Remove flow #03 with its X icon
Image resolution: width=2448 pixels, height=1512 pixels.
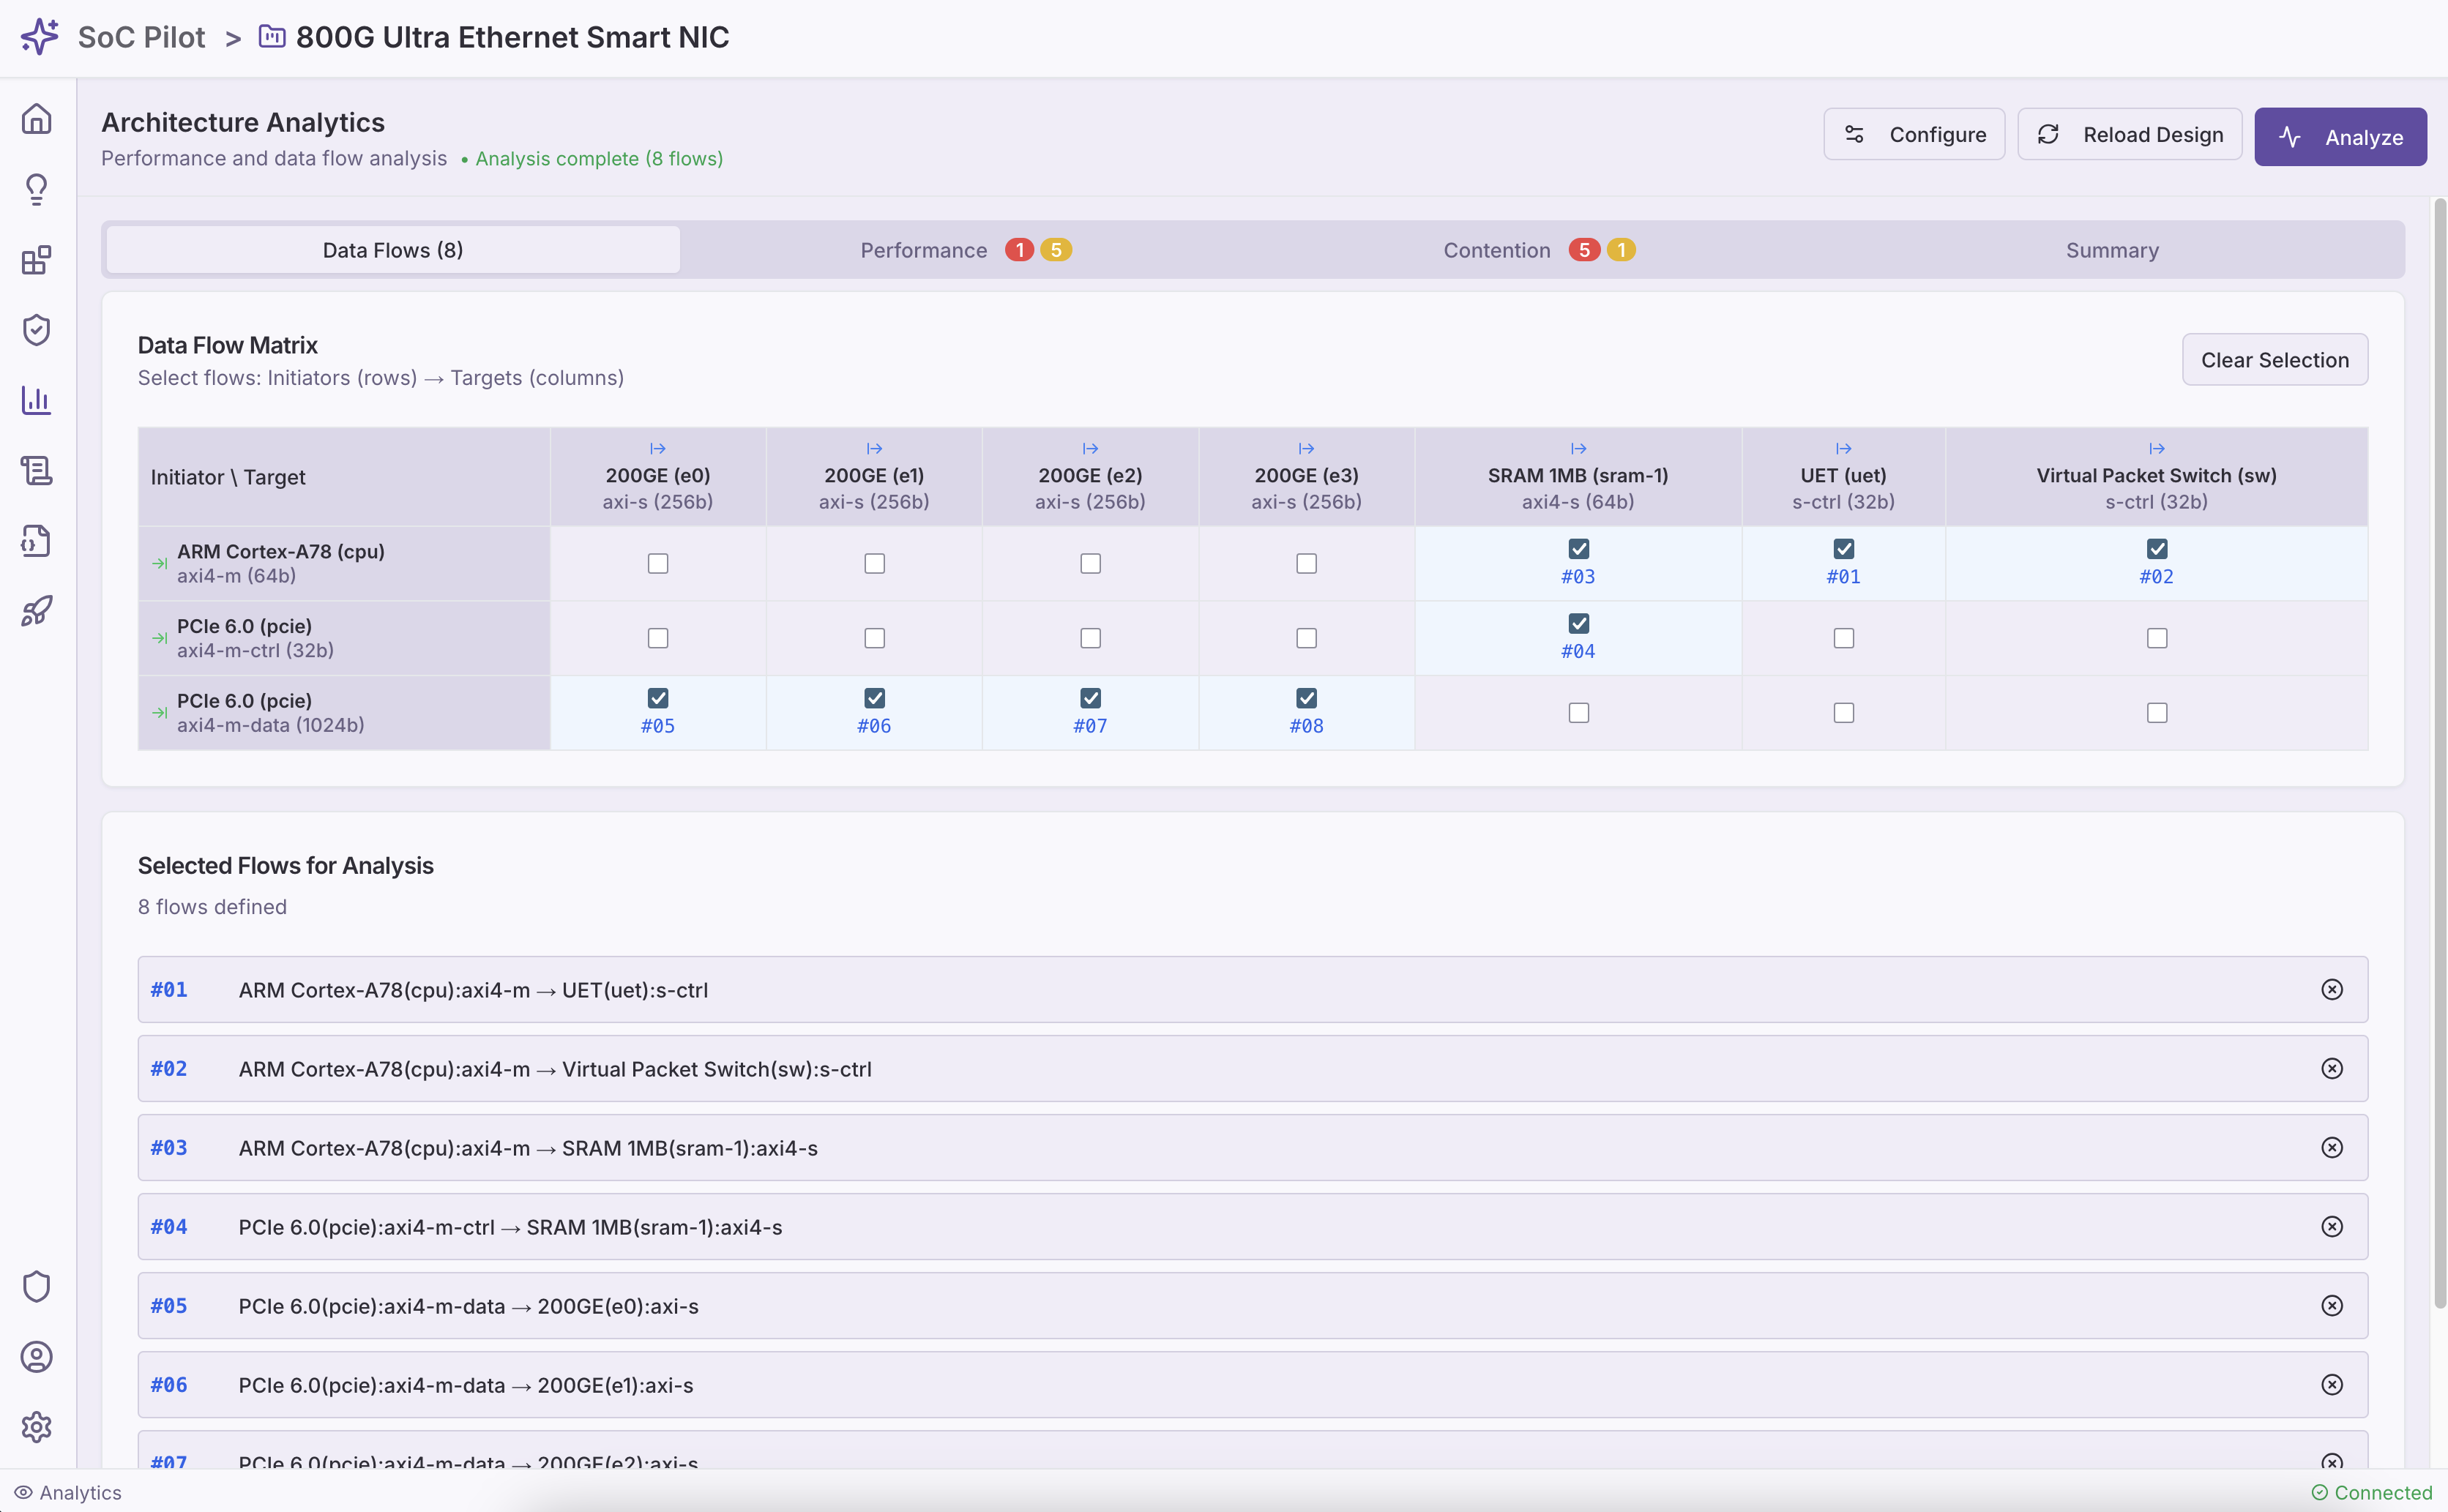[2331, 1148]
